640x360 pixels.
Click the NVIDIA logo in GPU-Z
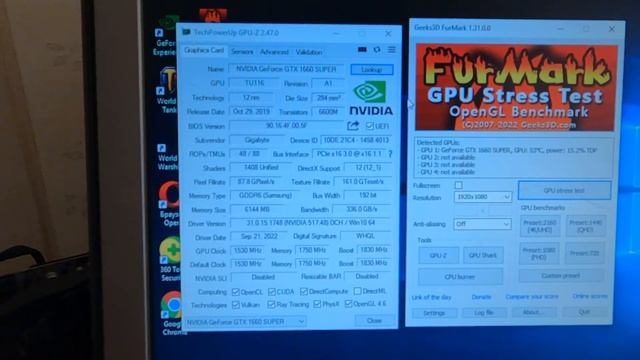(370, 98)
